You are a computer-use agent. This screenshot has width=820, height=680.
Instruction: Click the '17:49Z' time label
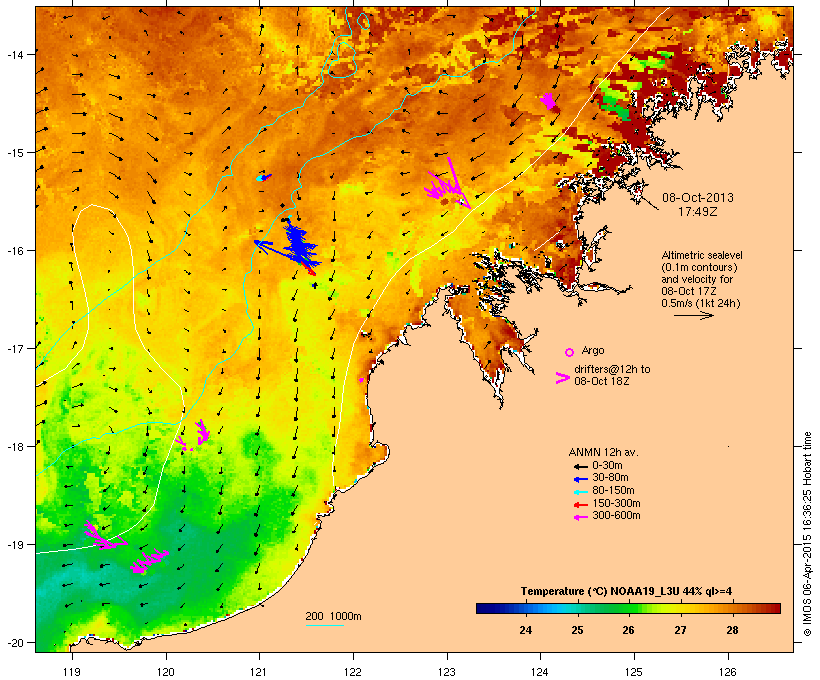click(698, 212)
